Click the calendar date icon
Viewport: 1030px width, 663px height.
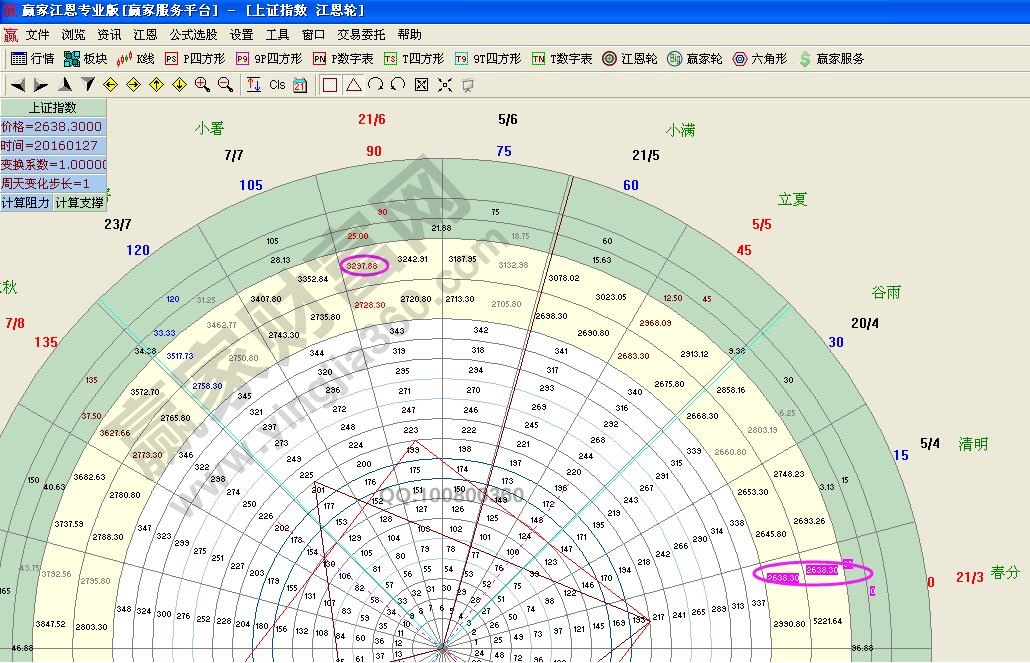(300, 85)
